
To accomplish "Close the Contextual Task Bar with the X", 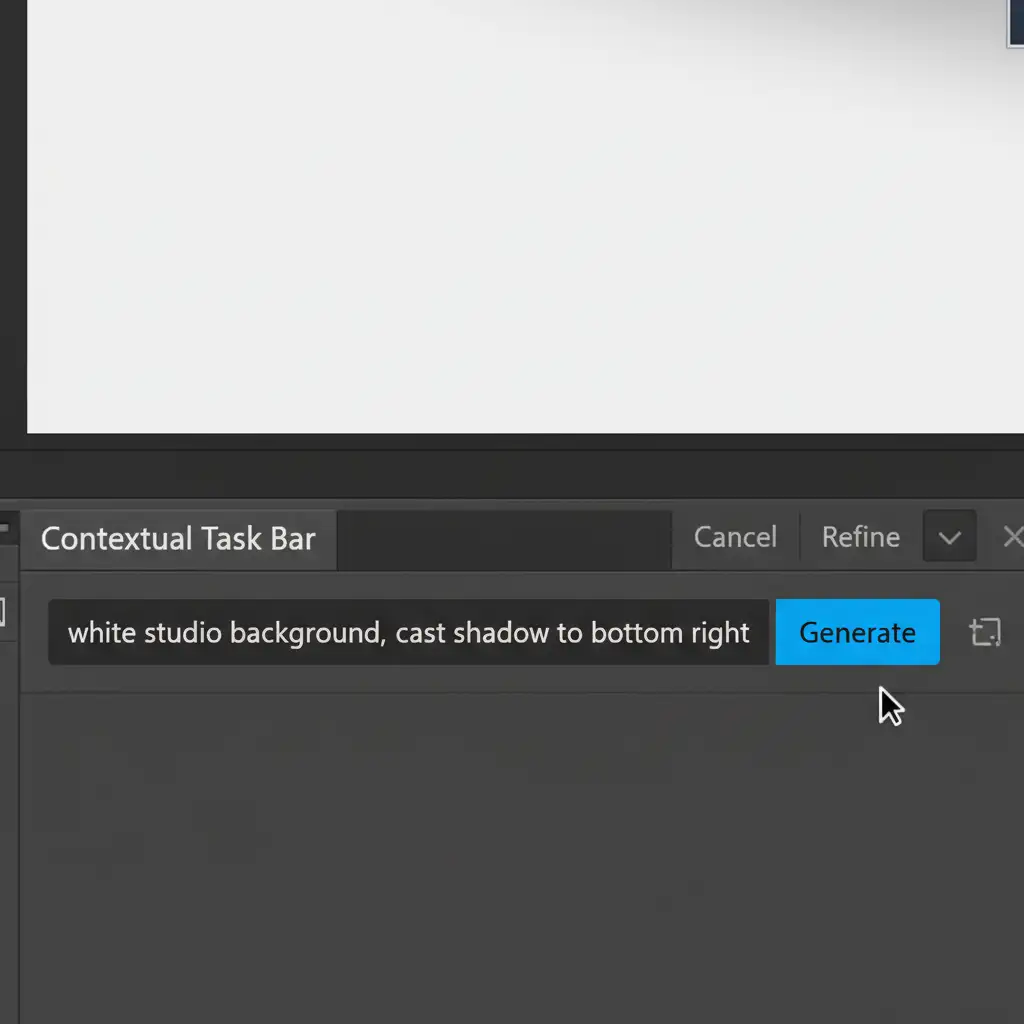I will point(1012,537).
